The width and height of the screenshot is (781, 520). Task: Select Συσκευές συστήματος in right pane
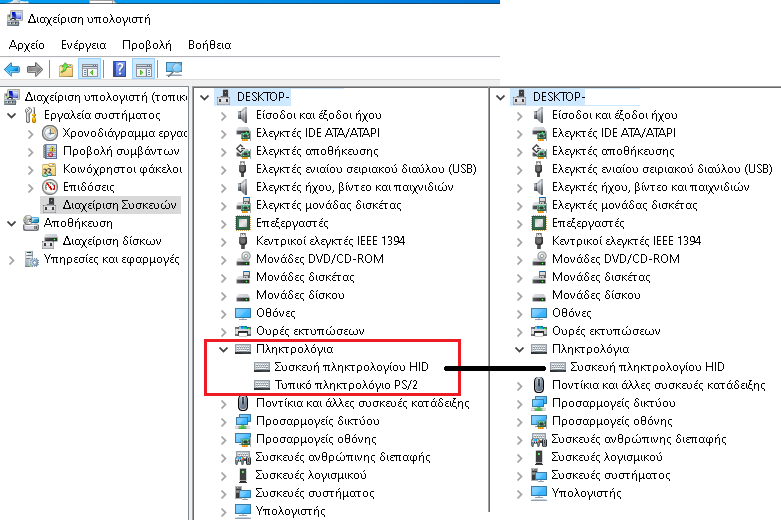point(611,475)
